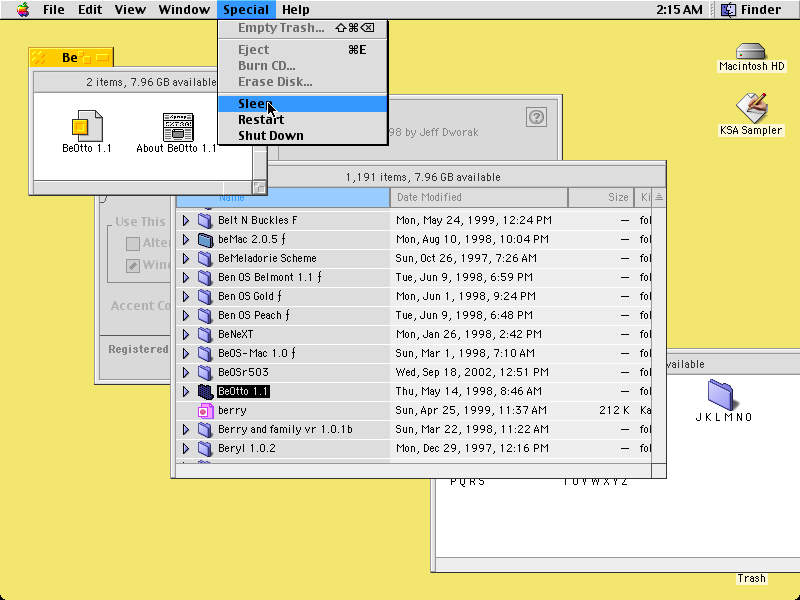Viewport: 800px width, 600px height.
Task: Select the About BeOtto 1.1 icon
Action: click(x=178, y=127)
